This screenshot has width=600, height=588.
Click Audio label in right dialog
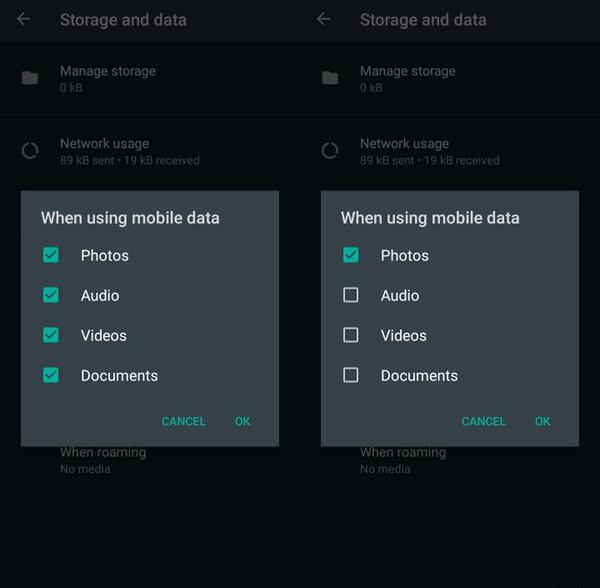400,296
